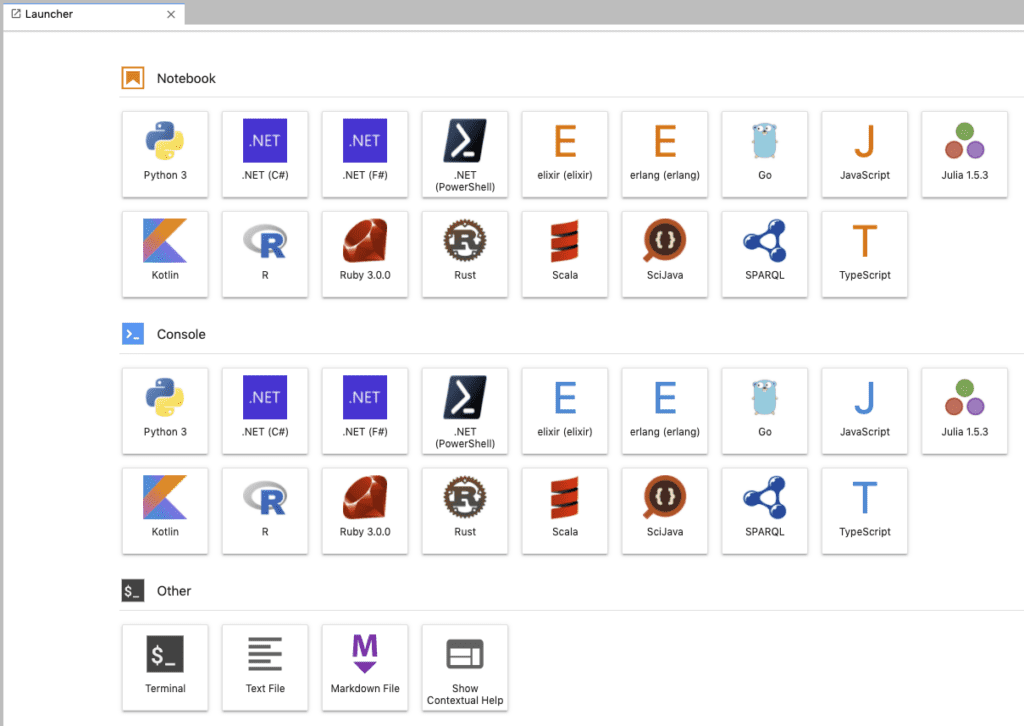Open a Rust console
Viewport: 1024px width, 726px height.
coord(465,511)
